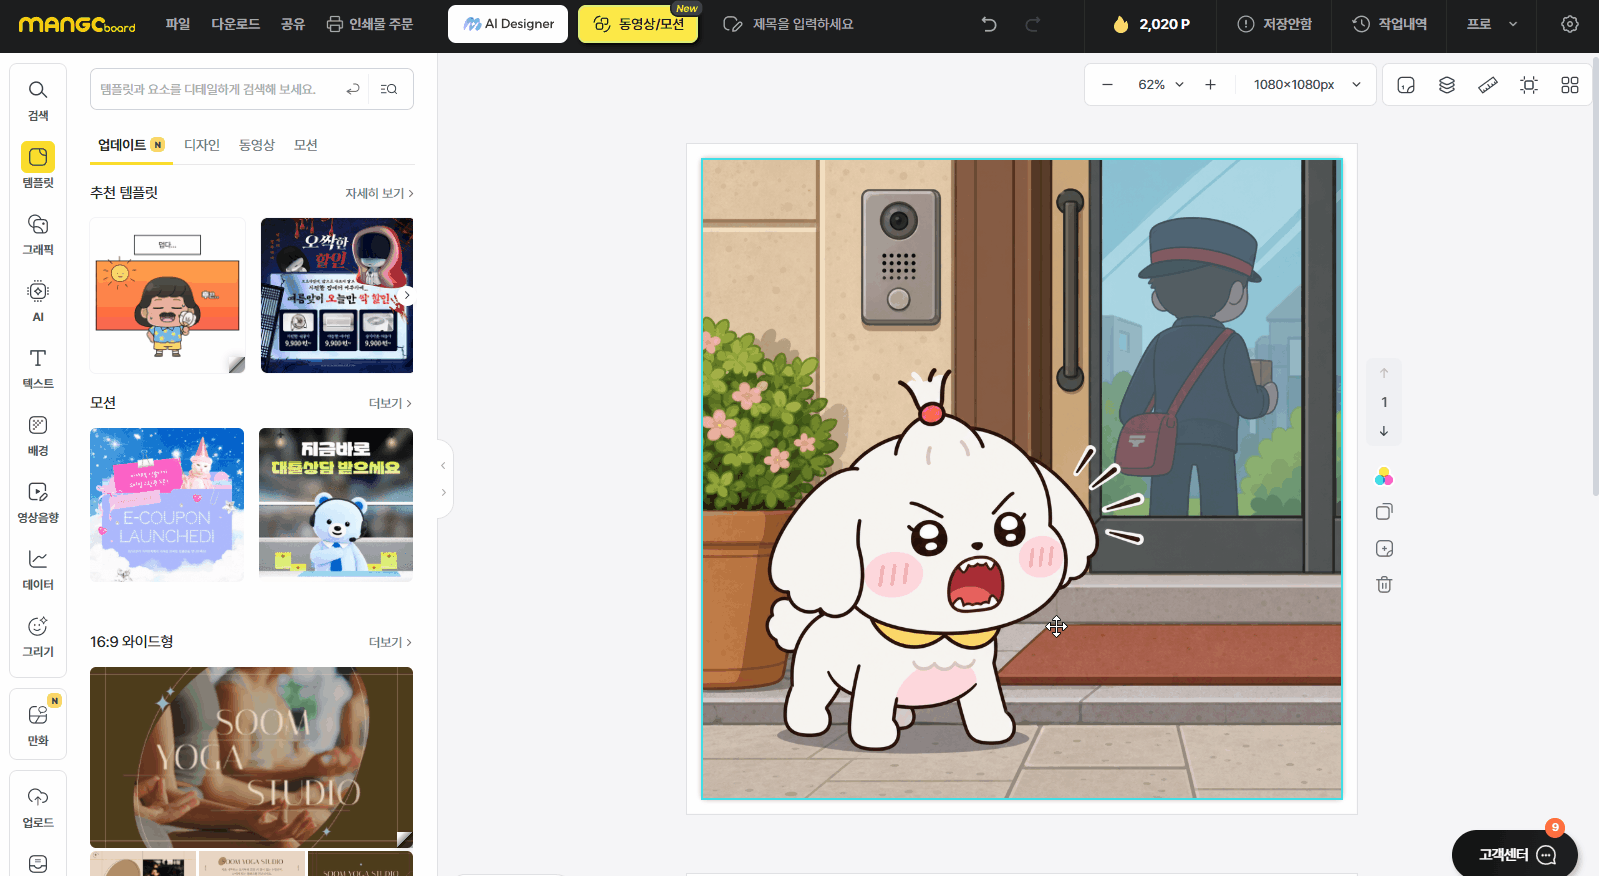
Task: Click the ruler guide icon
Action: pyautogui.click(x=1488, y=85)
